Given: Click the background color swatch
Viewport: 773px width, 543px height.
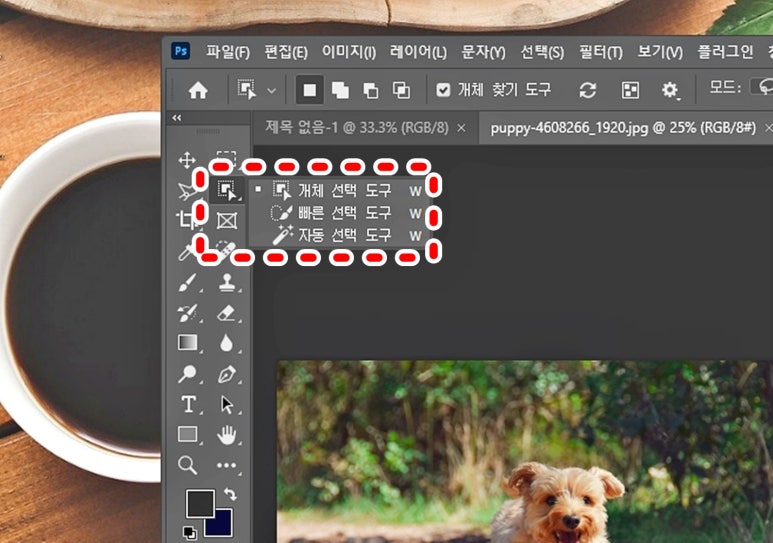Looking at the screenshot, I should tap(222, 526).
